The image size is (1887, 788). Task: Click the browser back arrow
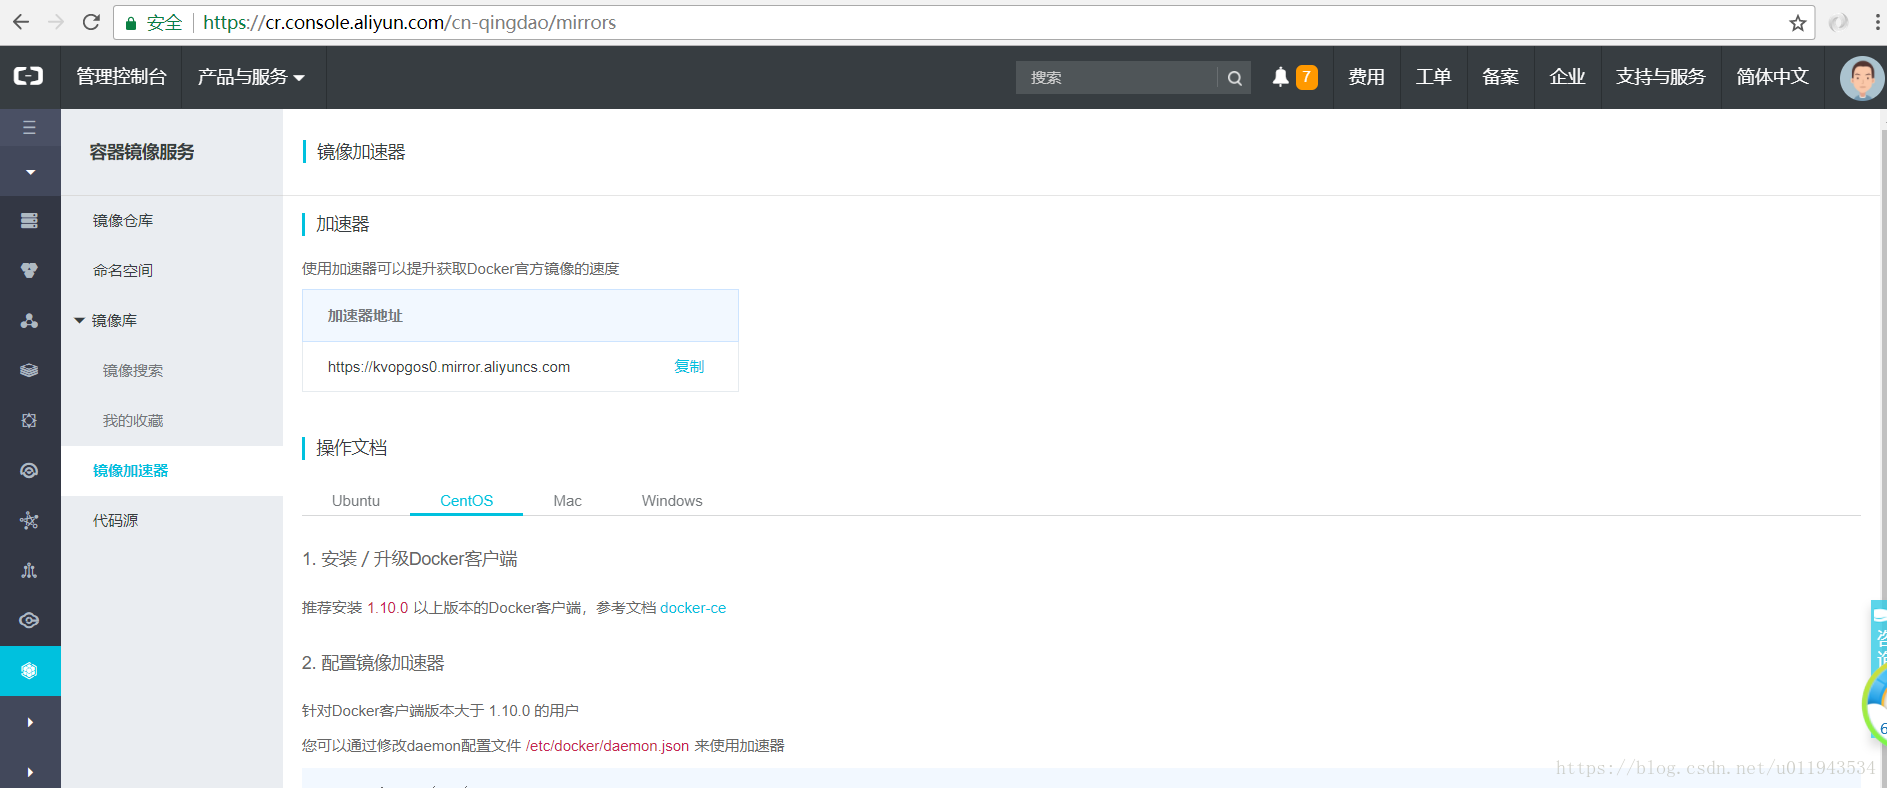point(21,22)
